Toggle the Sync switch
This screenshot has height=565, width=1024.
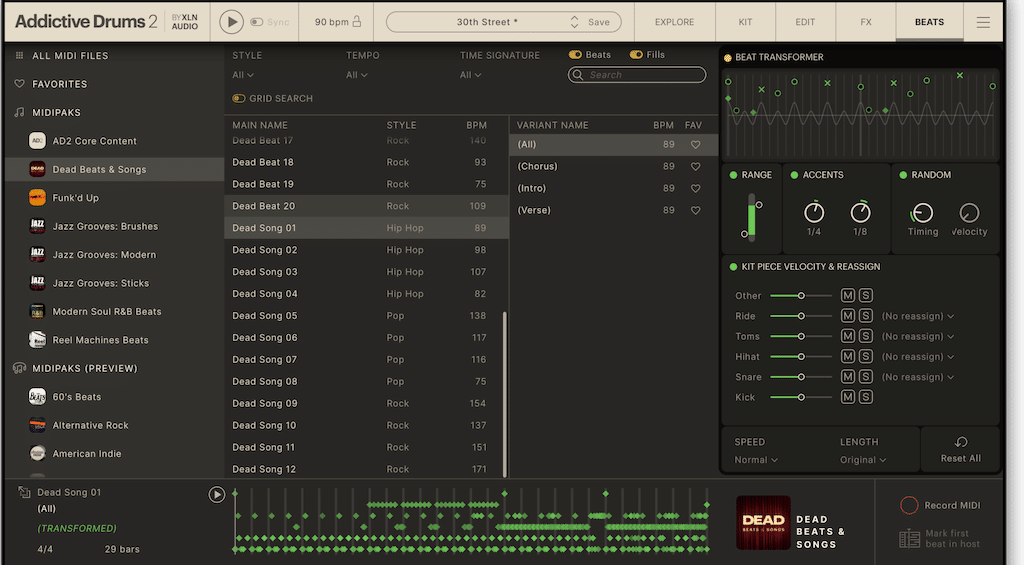tap(257, 22)
